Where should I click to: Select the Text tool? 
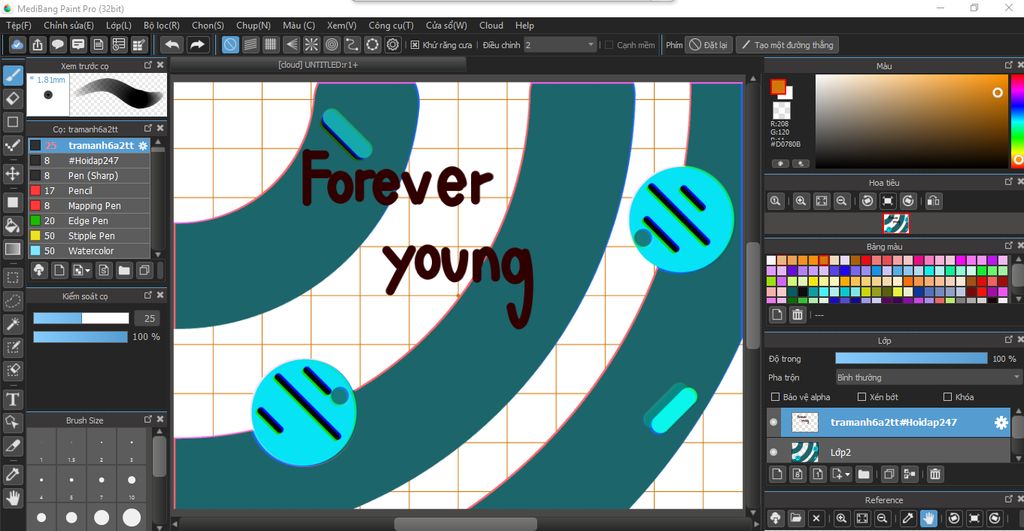(13, 399)
